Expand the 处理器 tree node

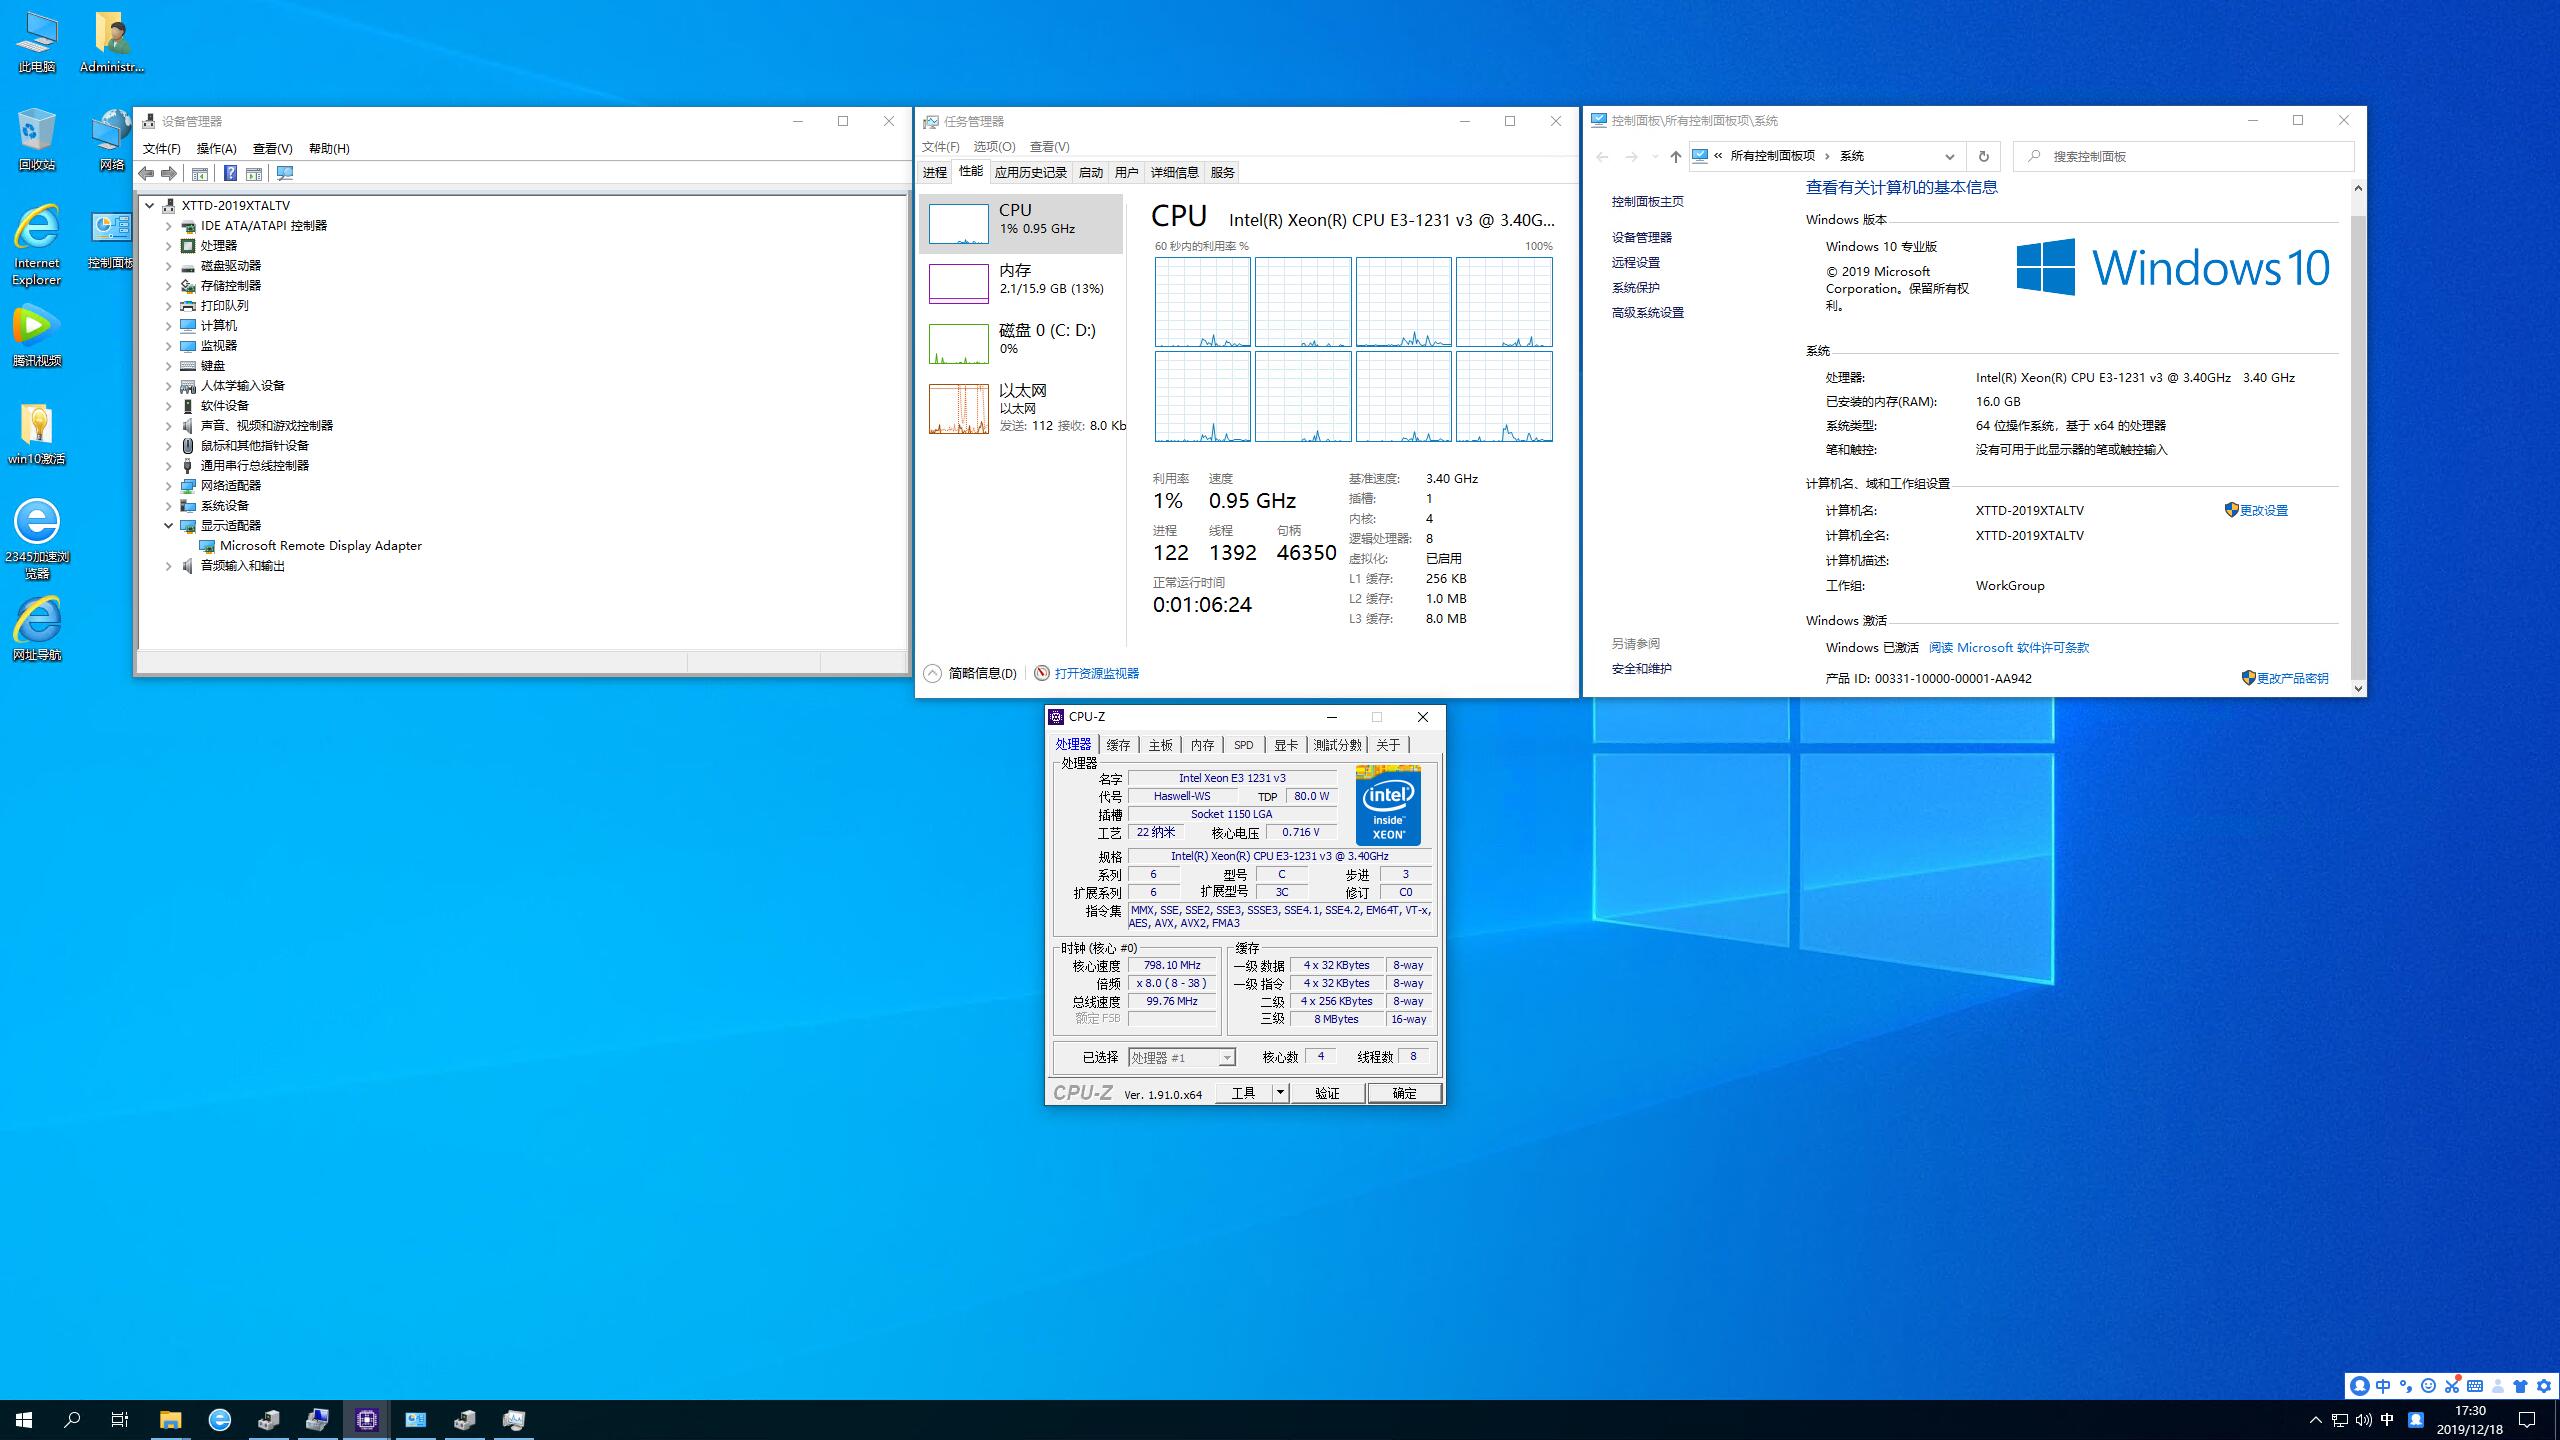pos(169,246)
